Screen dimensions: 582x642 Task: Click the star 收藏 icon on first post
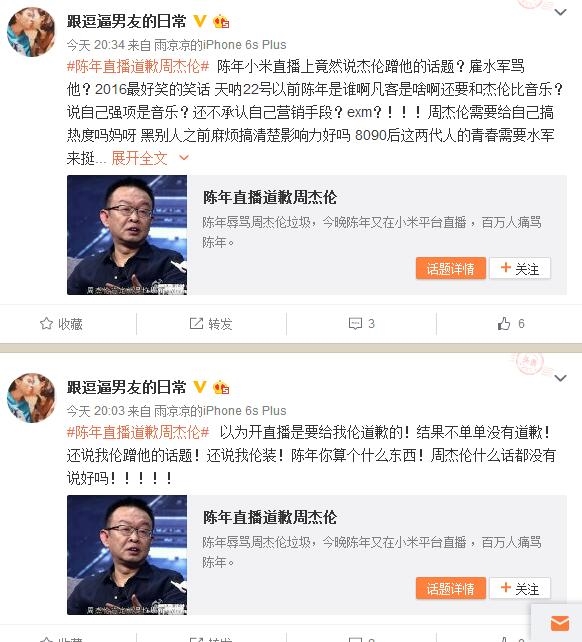(46, 323)
